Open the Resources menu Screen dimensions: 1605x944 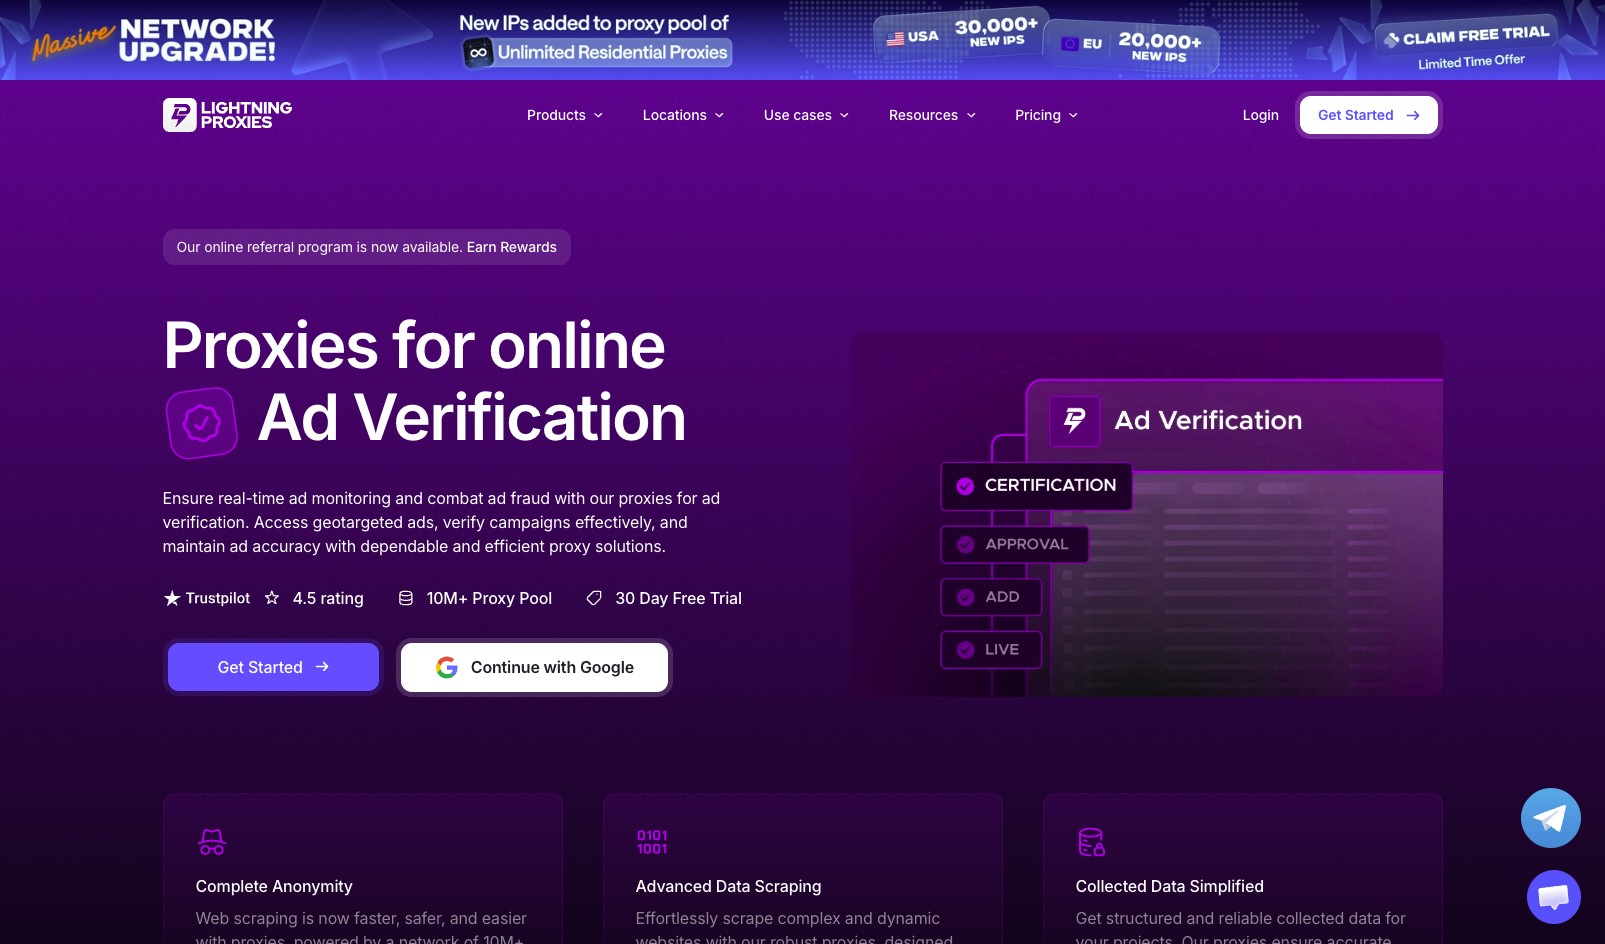[932, 115]
